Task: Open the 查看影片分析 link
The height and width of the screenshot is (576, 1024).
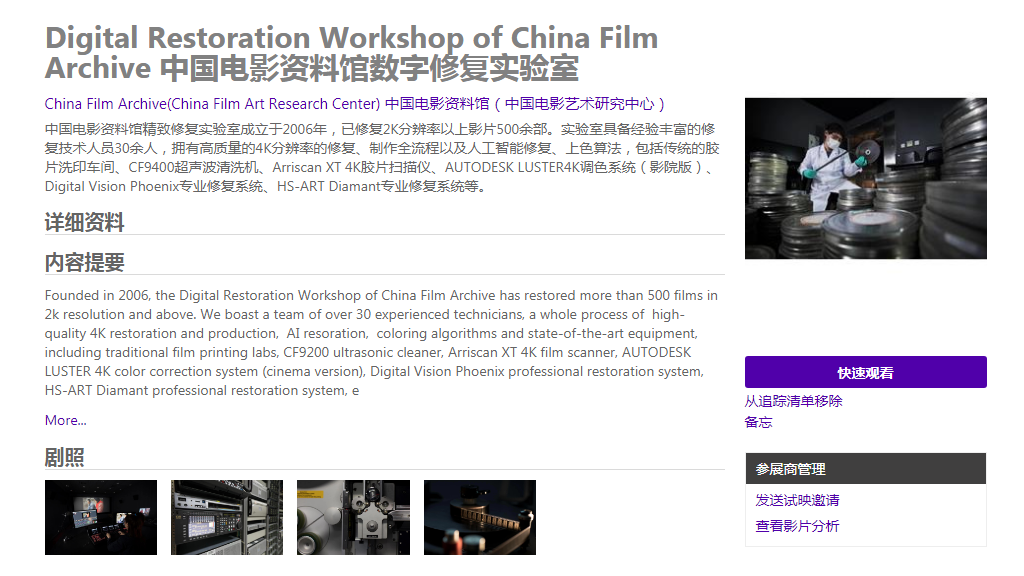Action: coord(797,526)
